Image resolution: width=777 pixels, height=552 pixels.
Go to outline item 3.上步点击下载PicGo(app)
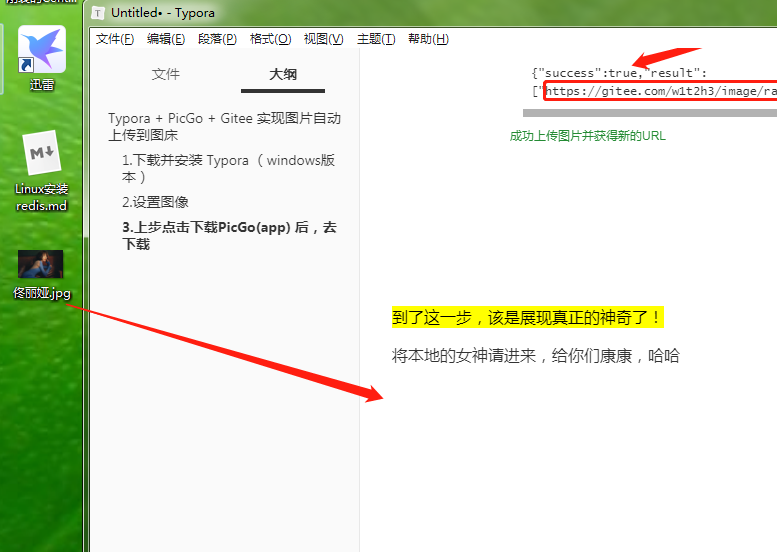(229, 235)
